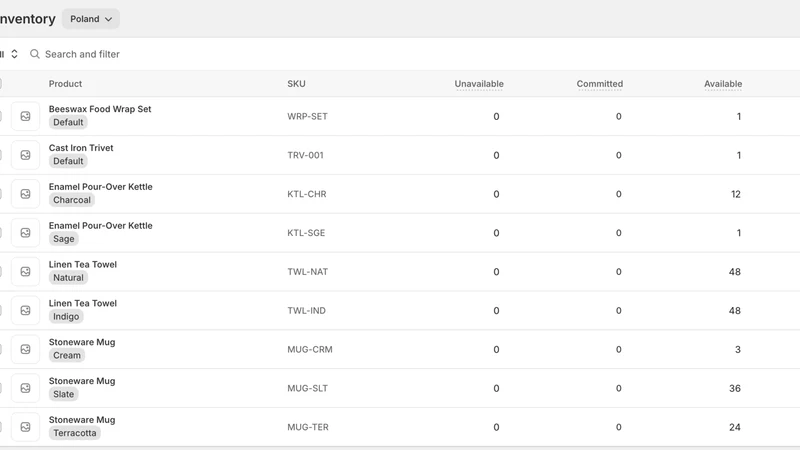Click the search magnifier icon
Viewport: 800px width, 450px height.
[x=35, y=54]
